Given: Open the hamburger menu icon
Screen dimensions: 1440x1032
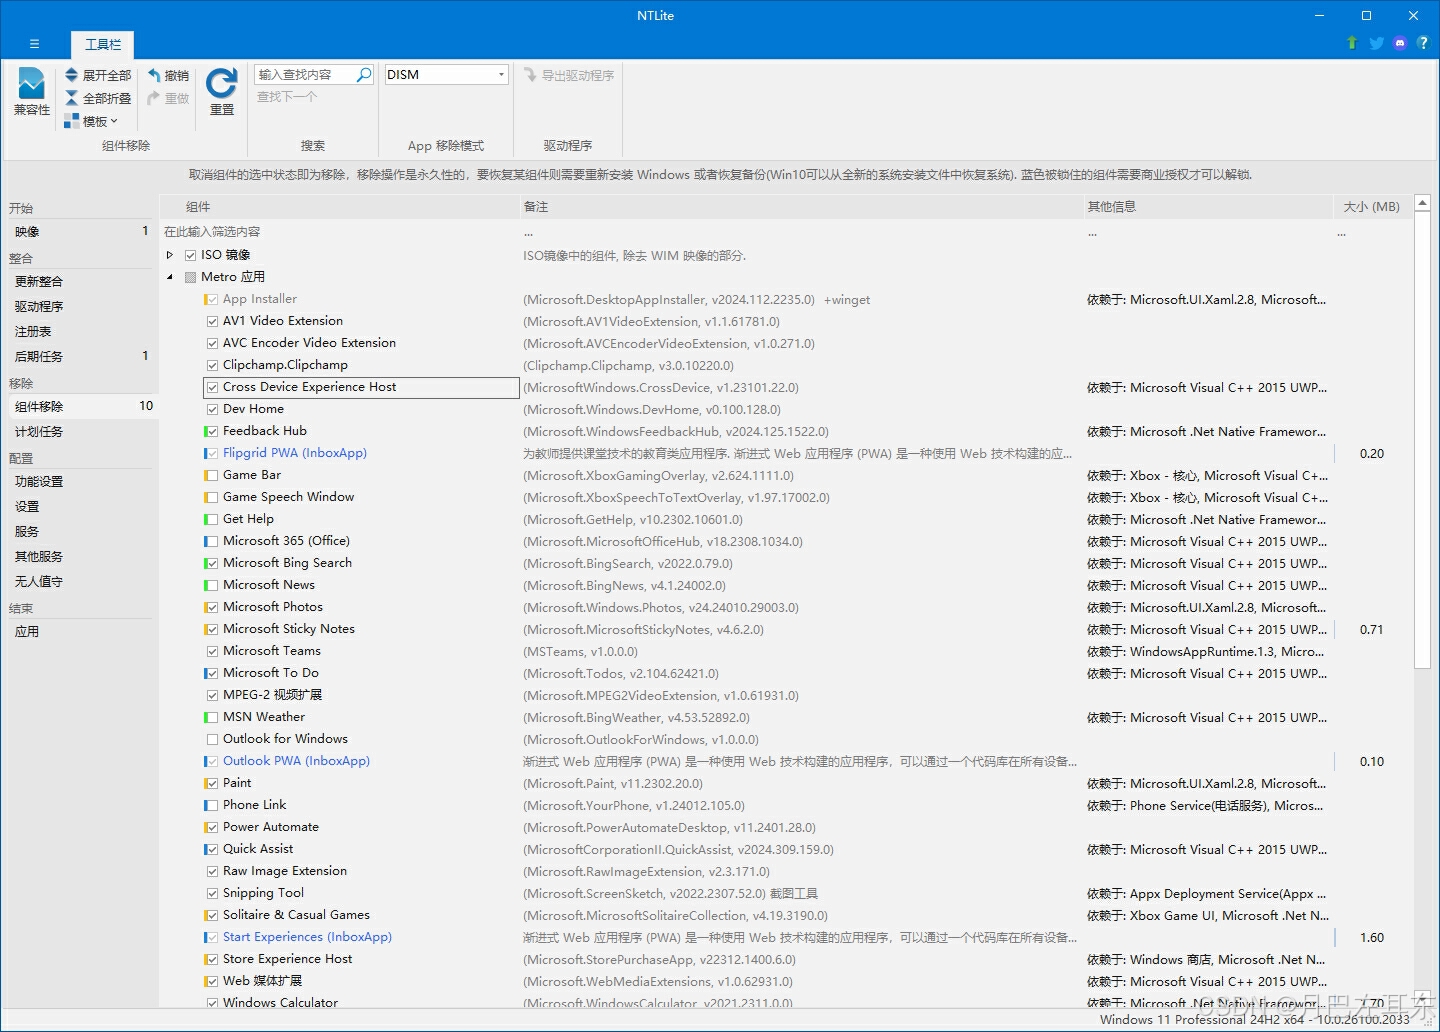Looking at the screenshot, I should (34, 44).
